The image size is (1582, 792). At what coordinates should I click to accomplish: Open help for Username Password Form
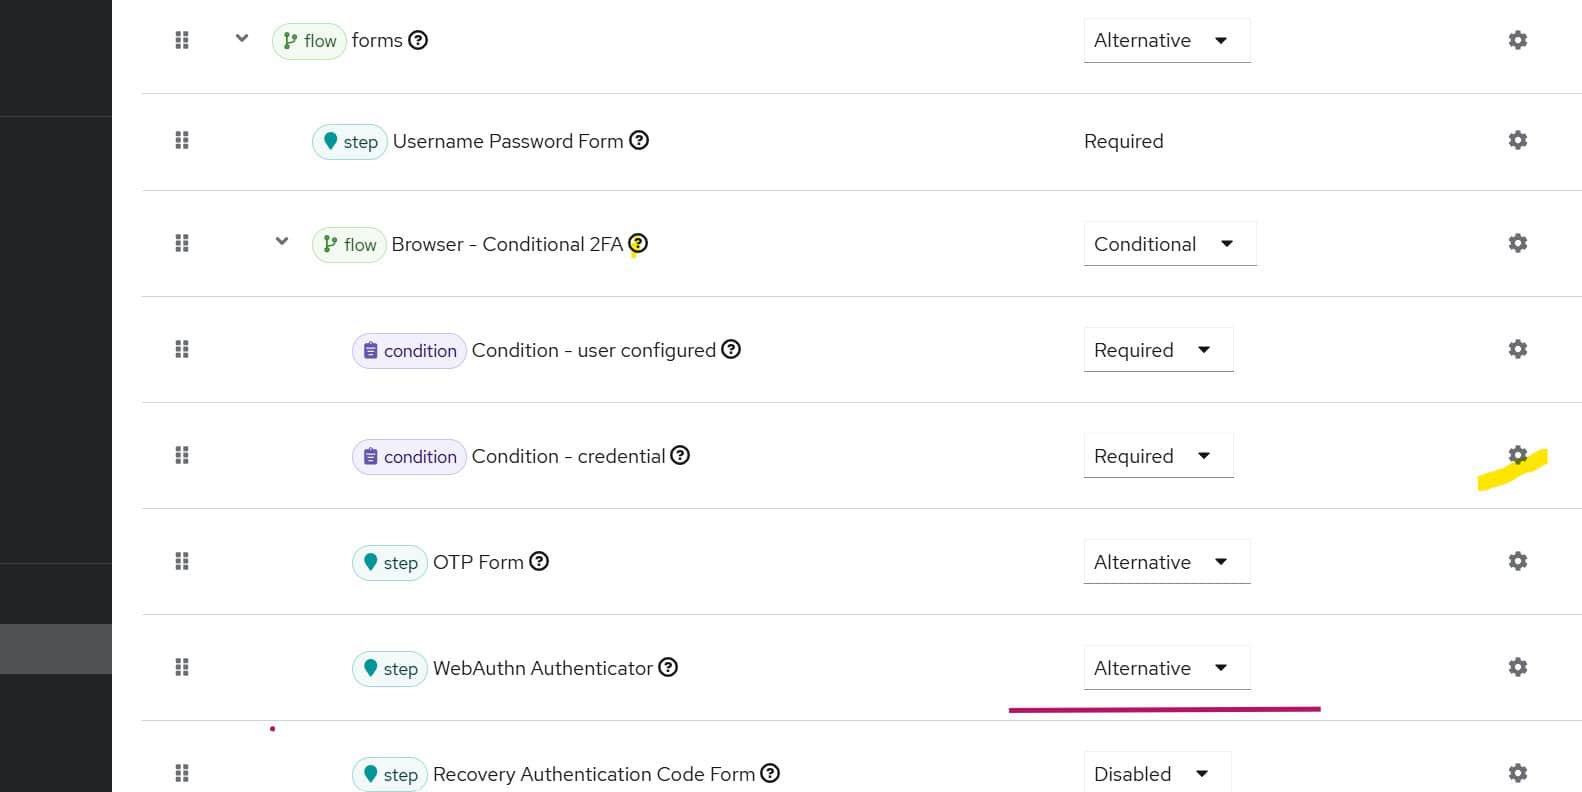click(x=639, y=141)
